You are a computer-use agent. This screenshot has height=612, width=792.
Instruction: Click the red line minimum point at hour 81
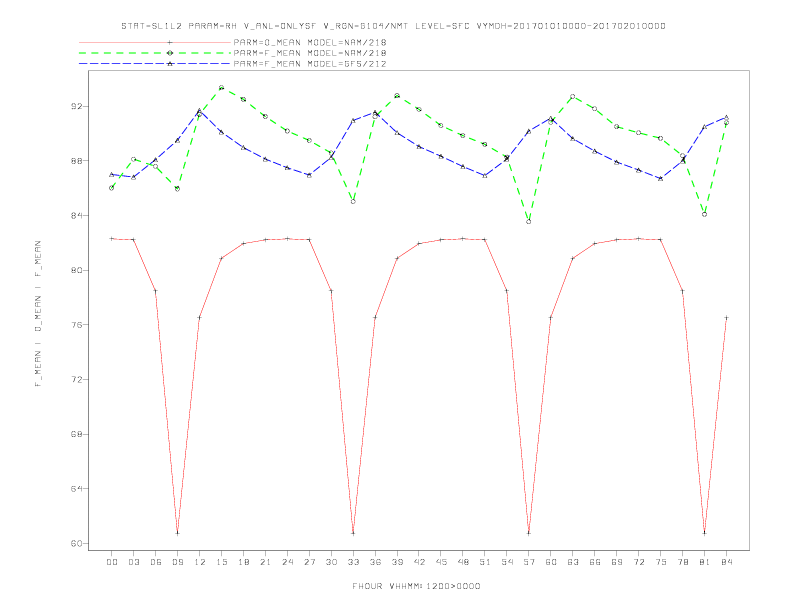coord(705,533)
